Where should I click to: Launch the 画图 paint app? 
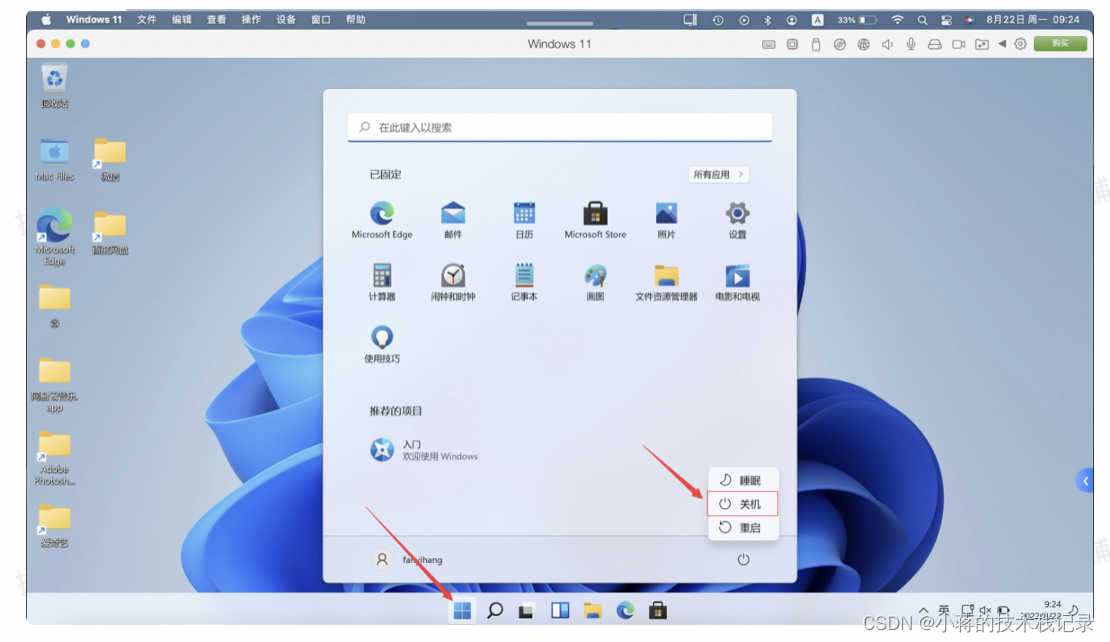click(595, 282)
